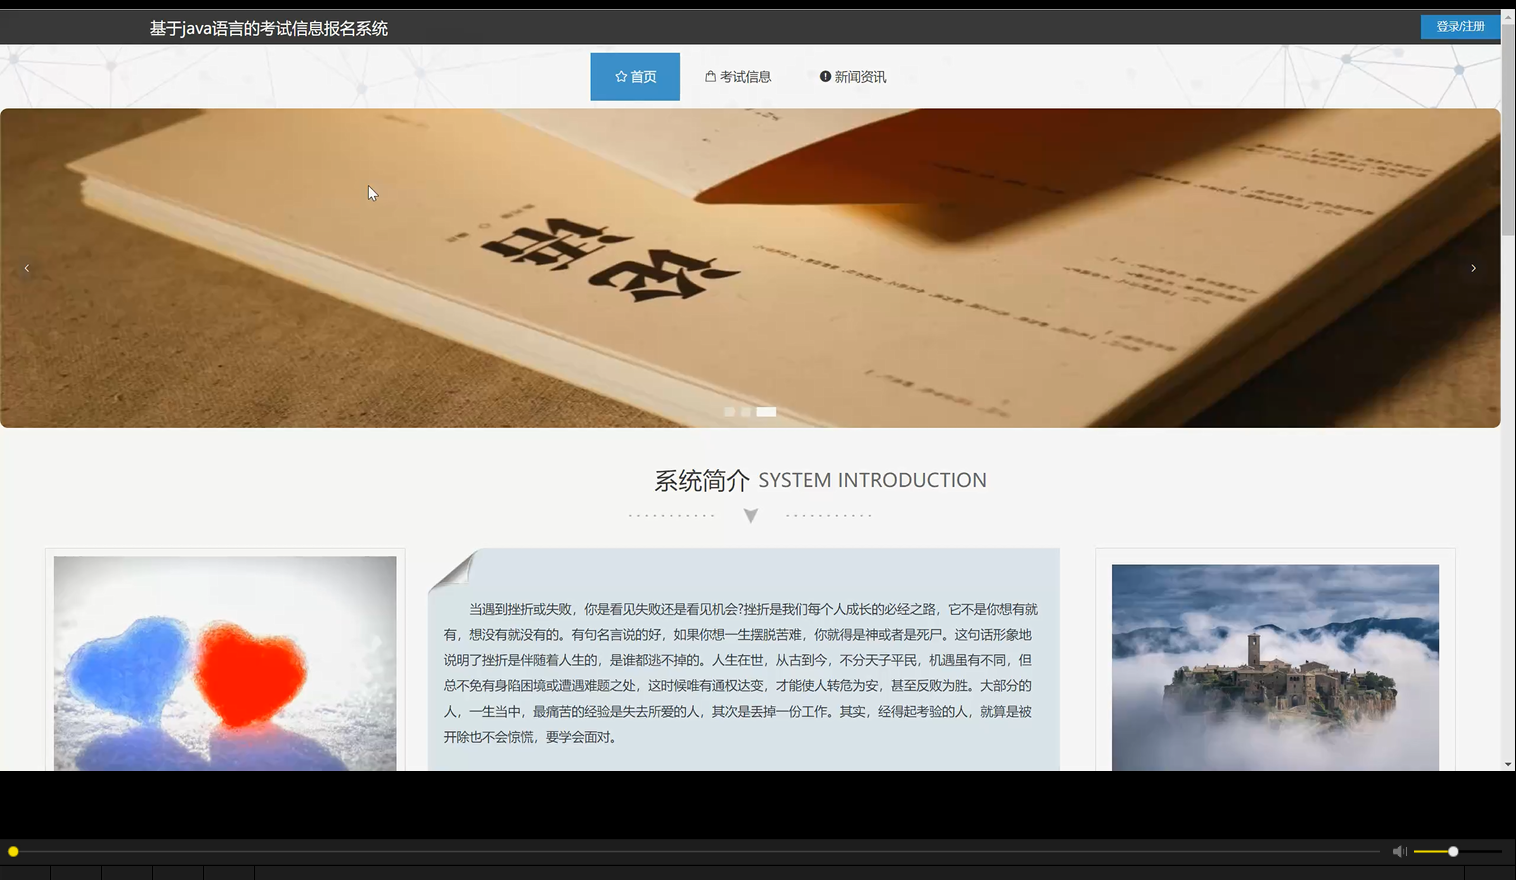
Task: Click the downward triangle under 系统简介
Action: click(750, 515)
